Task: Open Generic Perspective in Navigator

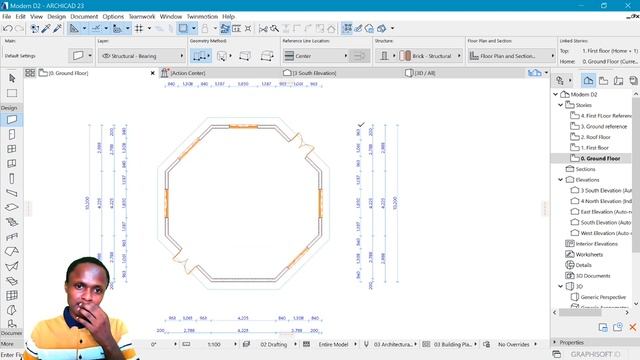Action: 603,297
